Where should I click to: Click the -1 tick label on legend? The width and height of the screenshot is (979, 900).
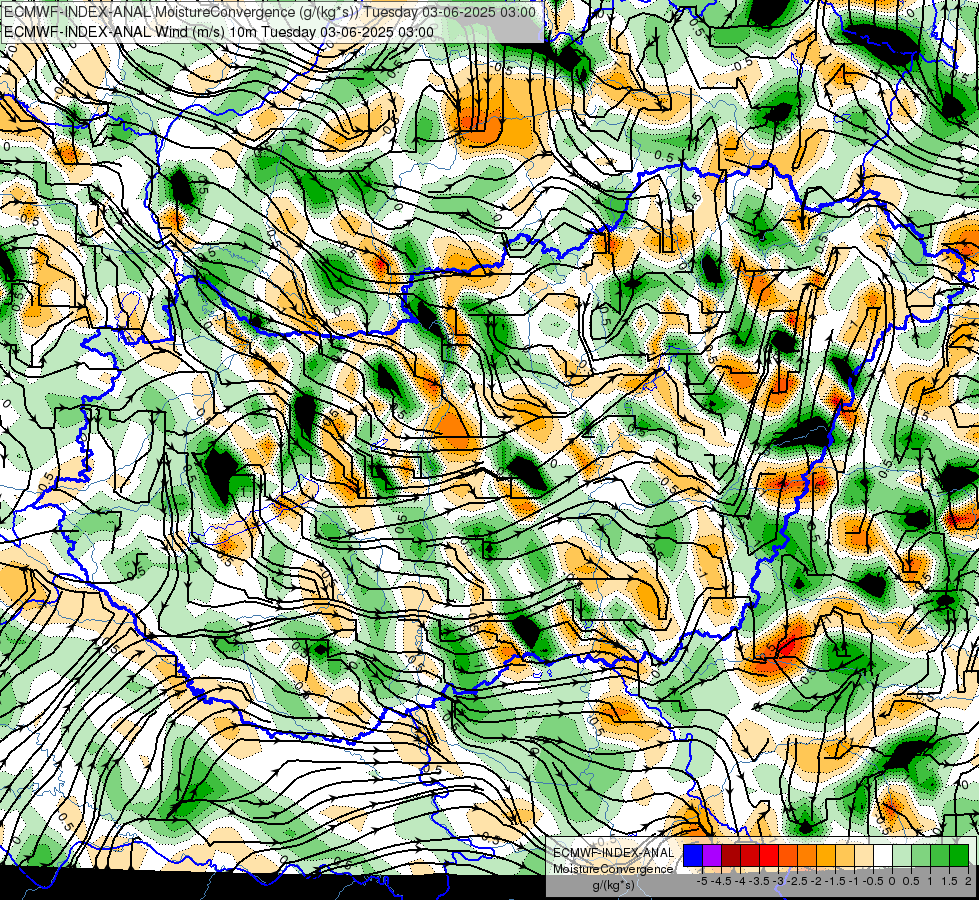pyautogui.click(x=854, y=881)
